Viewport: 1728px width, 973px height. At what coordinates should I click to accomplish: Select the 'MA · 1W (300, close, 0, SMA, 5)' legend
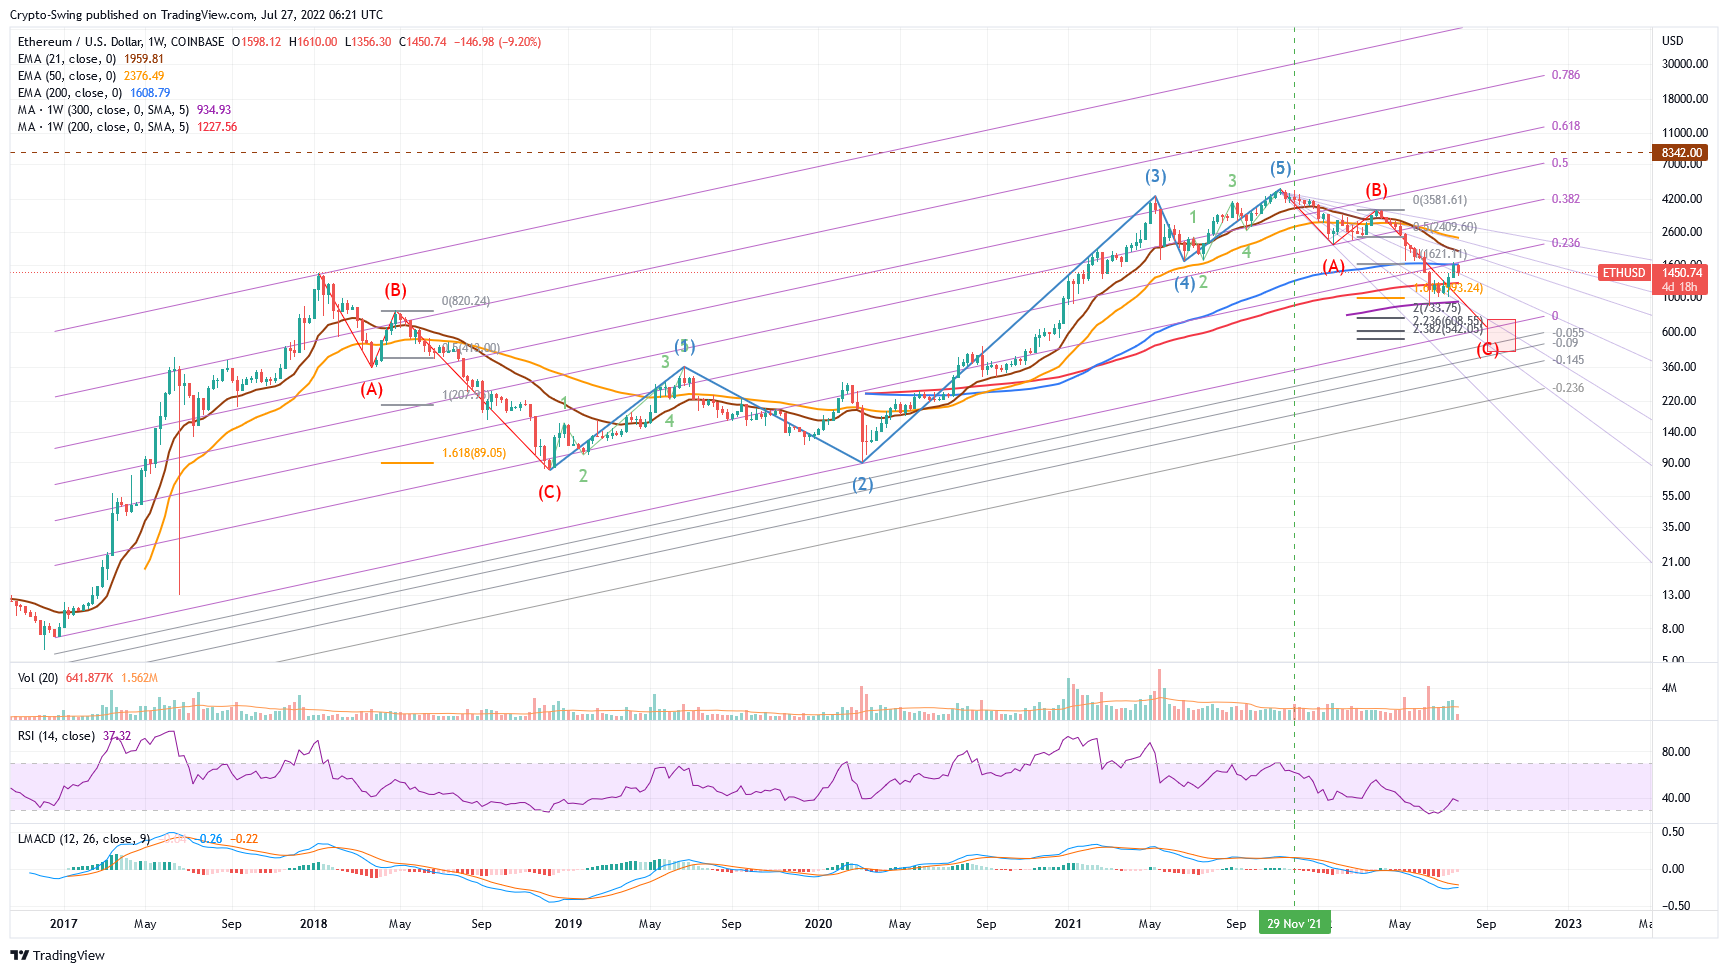point(103,110)
